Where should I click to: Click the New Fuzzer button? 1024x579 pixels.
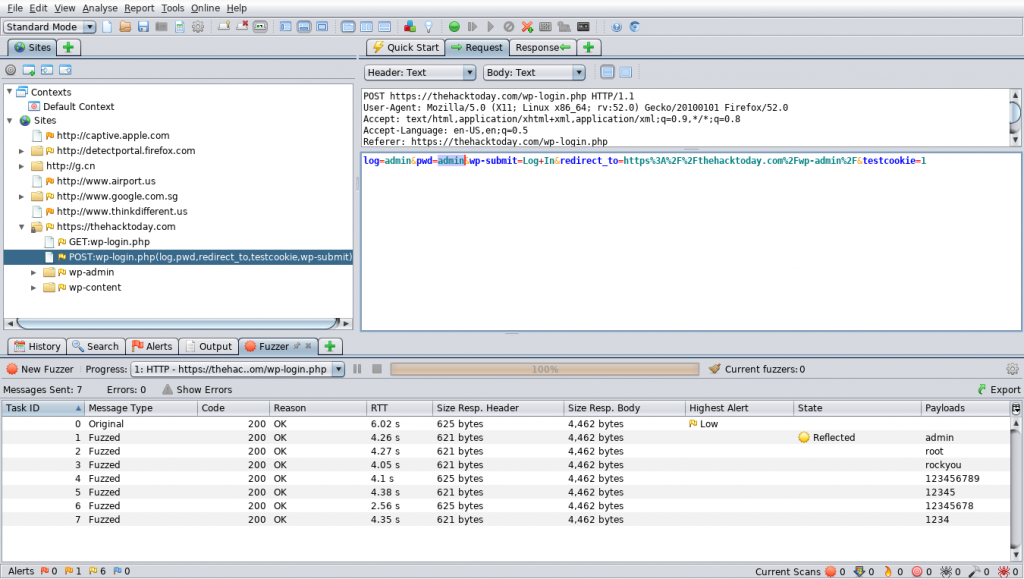[x=39, y=369]
